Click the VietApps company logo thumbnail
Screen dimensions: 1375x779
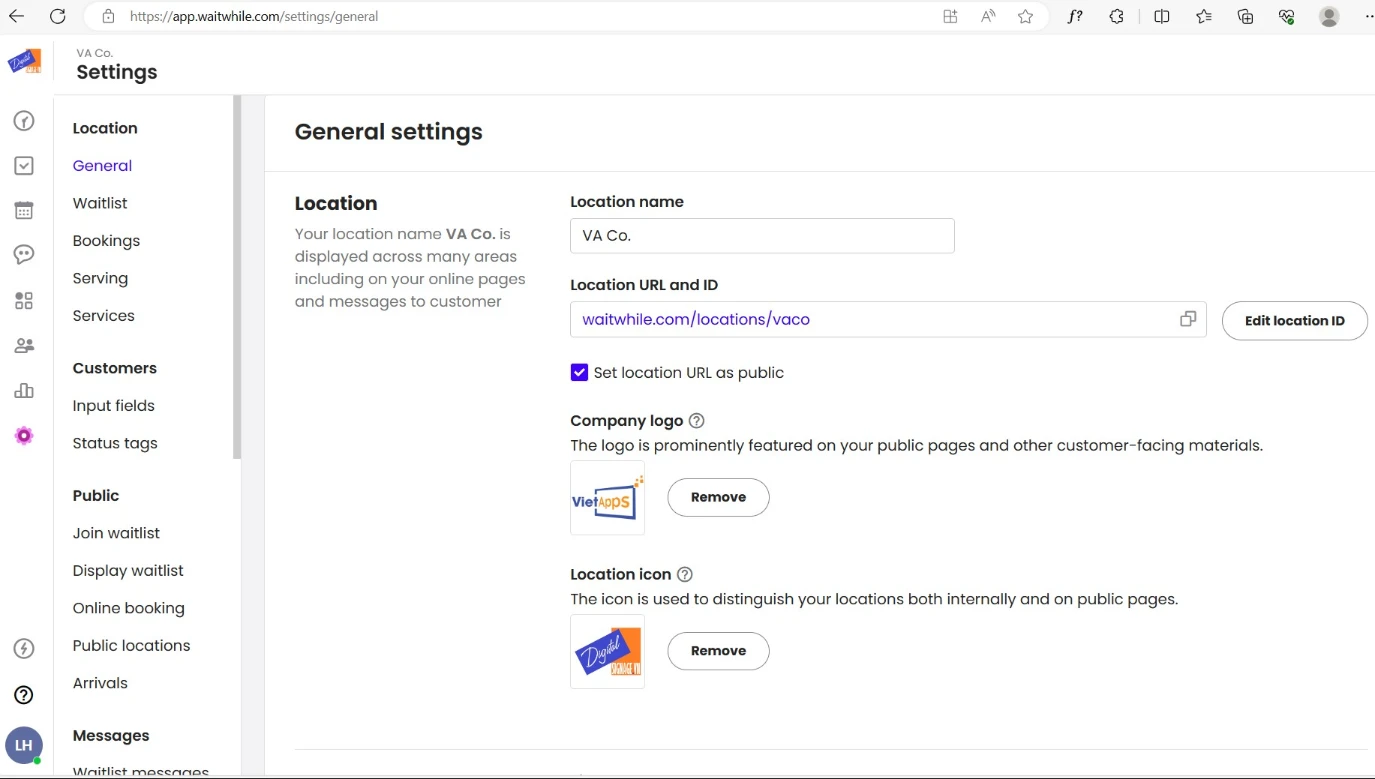point(607,497)
